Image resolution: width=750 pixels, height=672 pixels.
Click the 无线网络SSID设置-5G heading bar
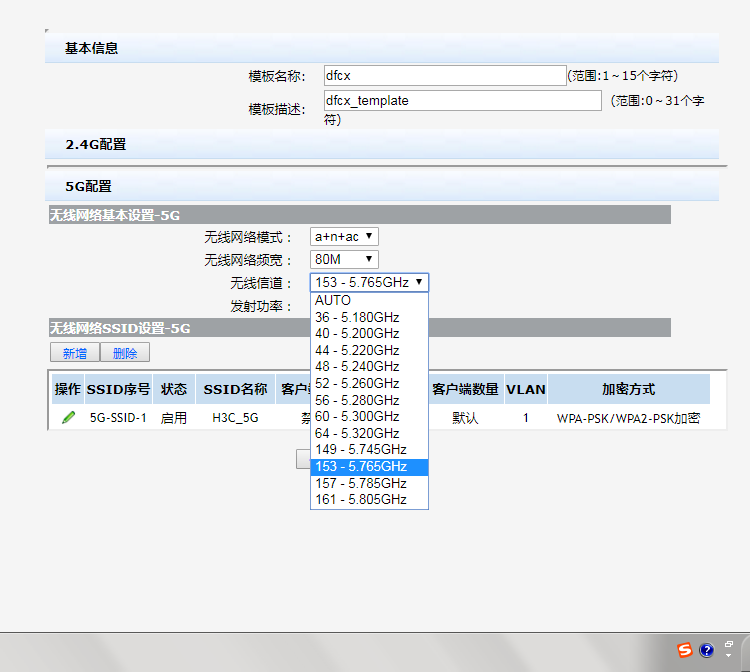click(x=360, y=328)
